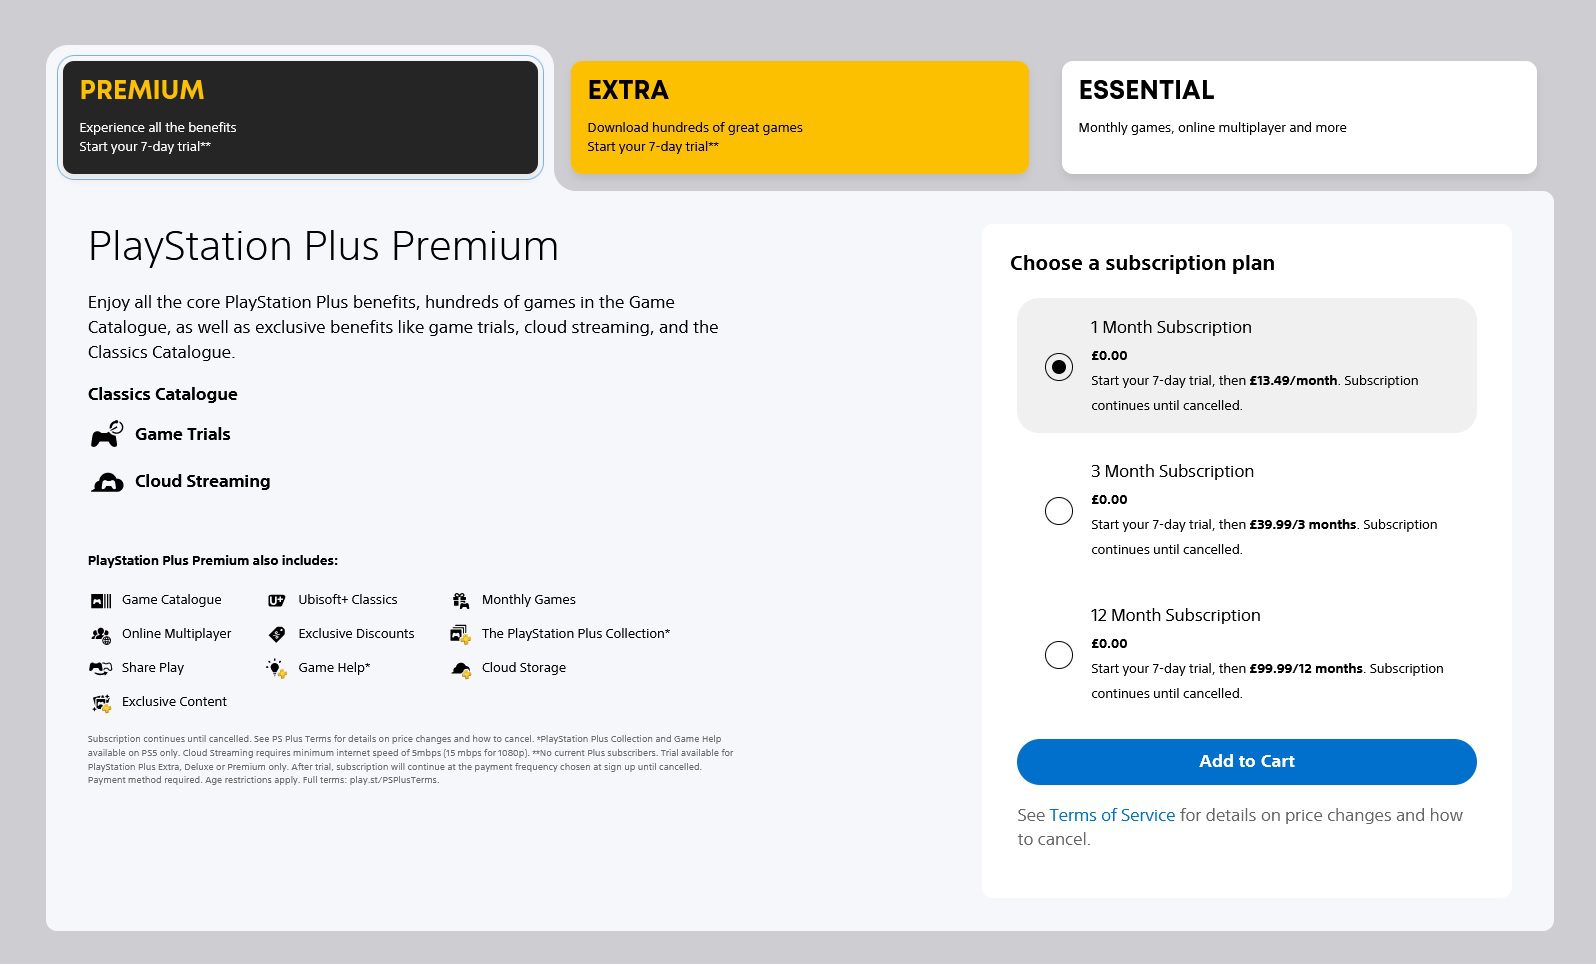Select the 1 Month Subscription radio button

coord(1059,367)
